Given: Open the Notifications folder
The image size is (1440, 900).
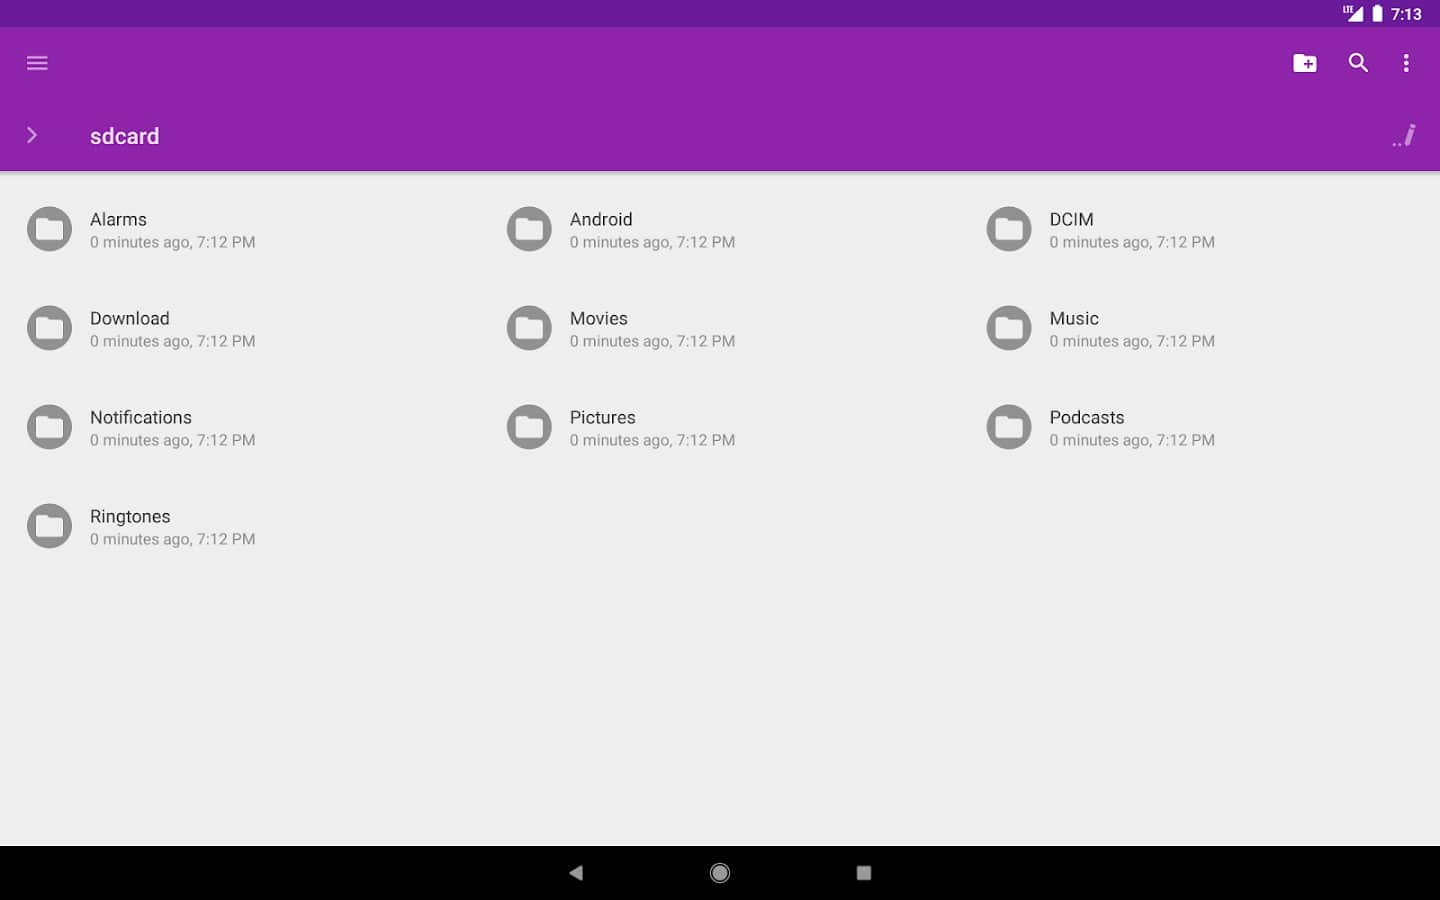Looking at the screenshot, I should pyautogui.click(x=140, y=418).
